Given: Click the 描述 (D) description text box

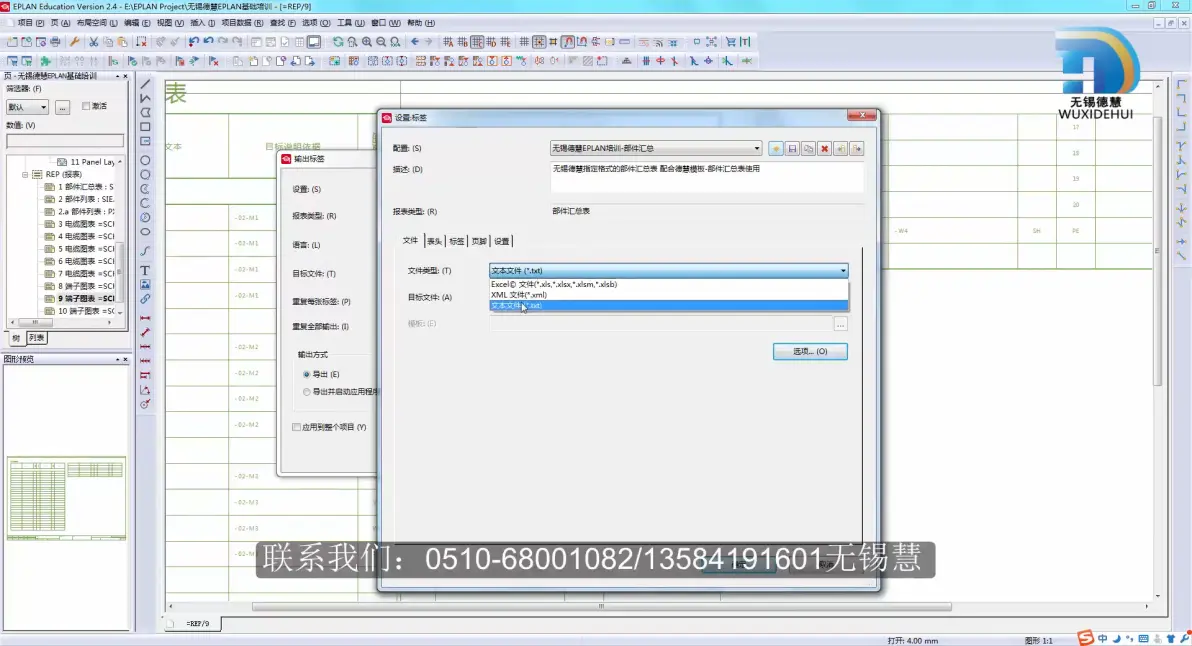Looking at the screenshot, I should [706, 177].
